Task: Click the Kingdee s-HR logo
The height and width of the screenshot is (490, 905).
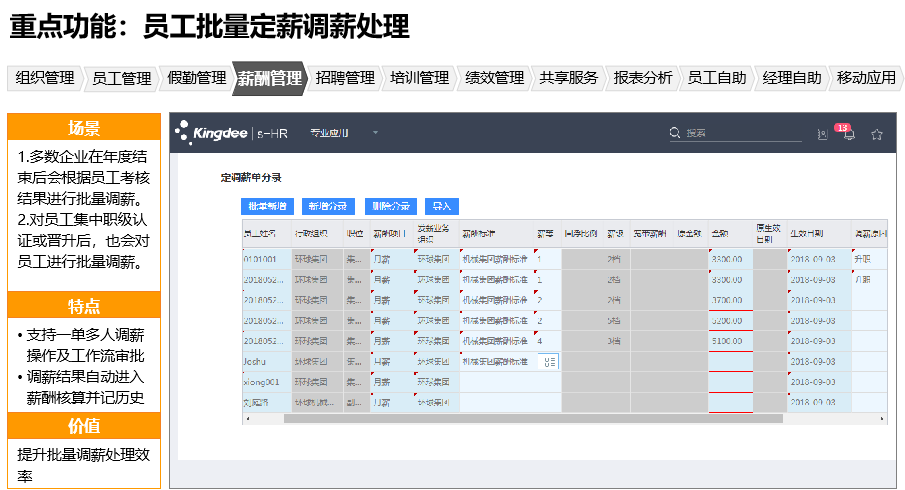Action: tap(231, 133)
